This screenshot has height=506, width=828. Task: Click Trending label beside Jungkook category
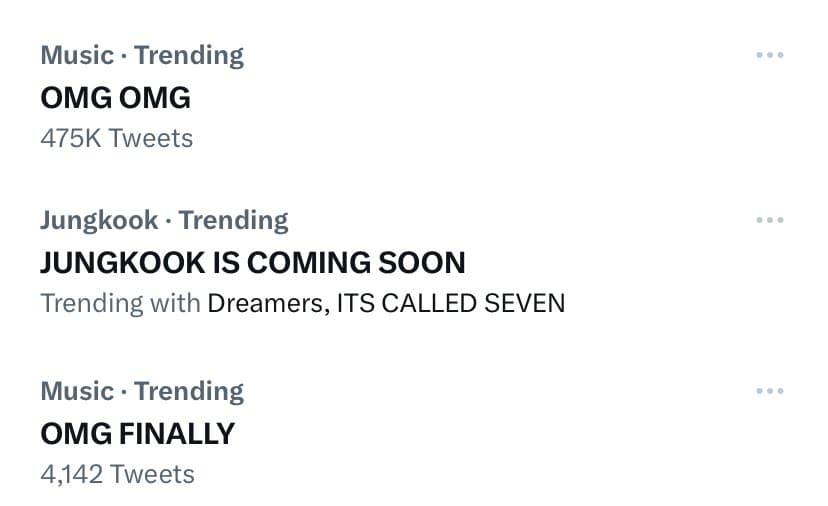[233, 220]
